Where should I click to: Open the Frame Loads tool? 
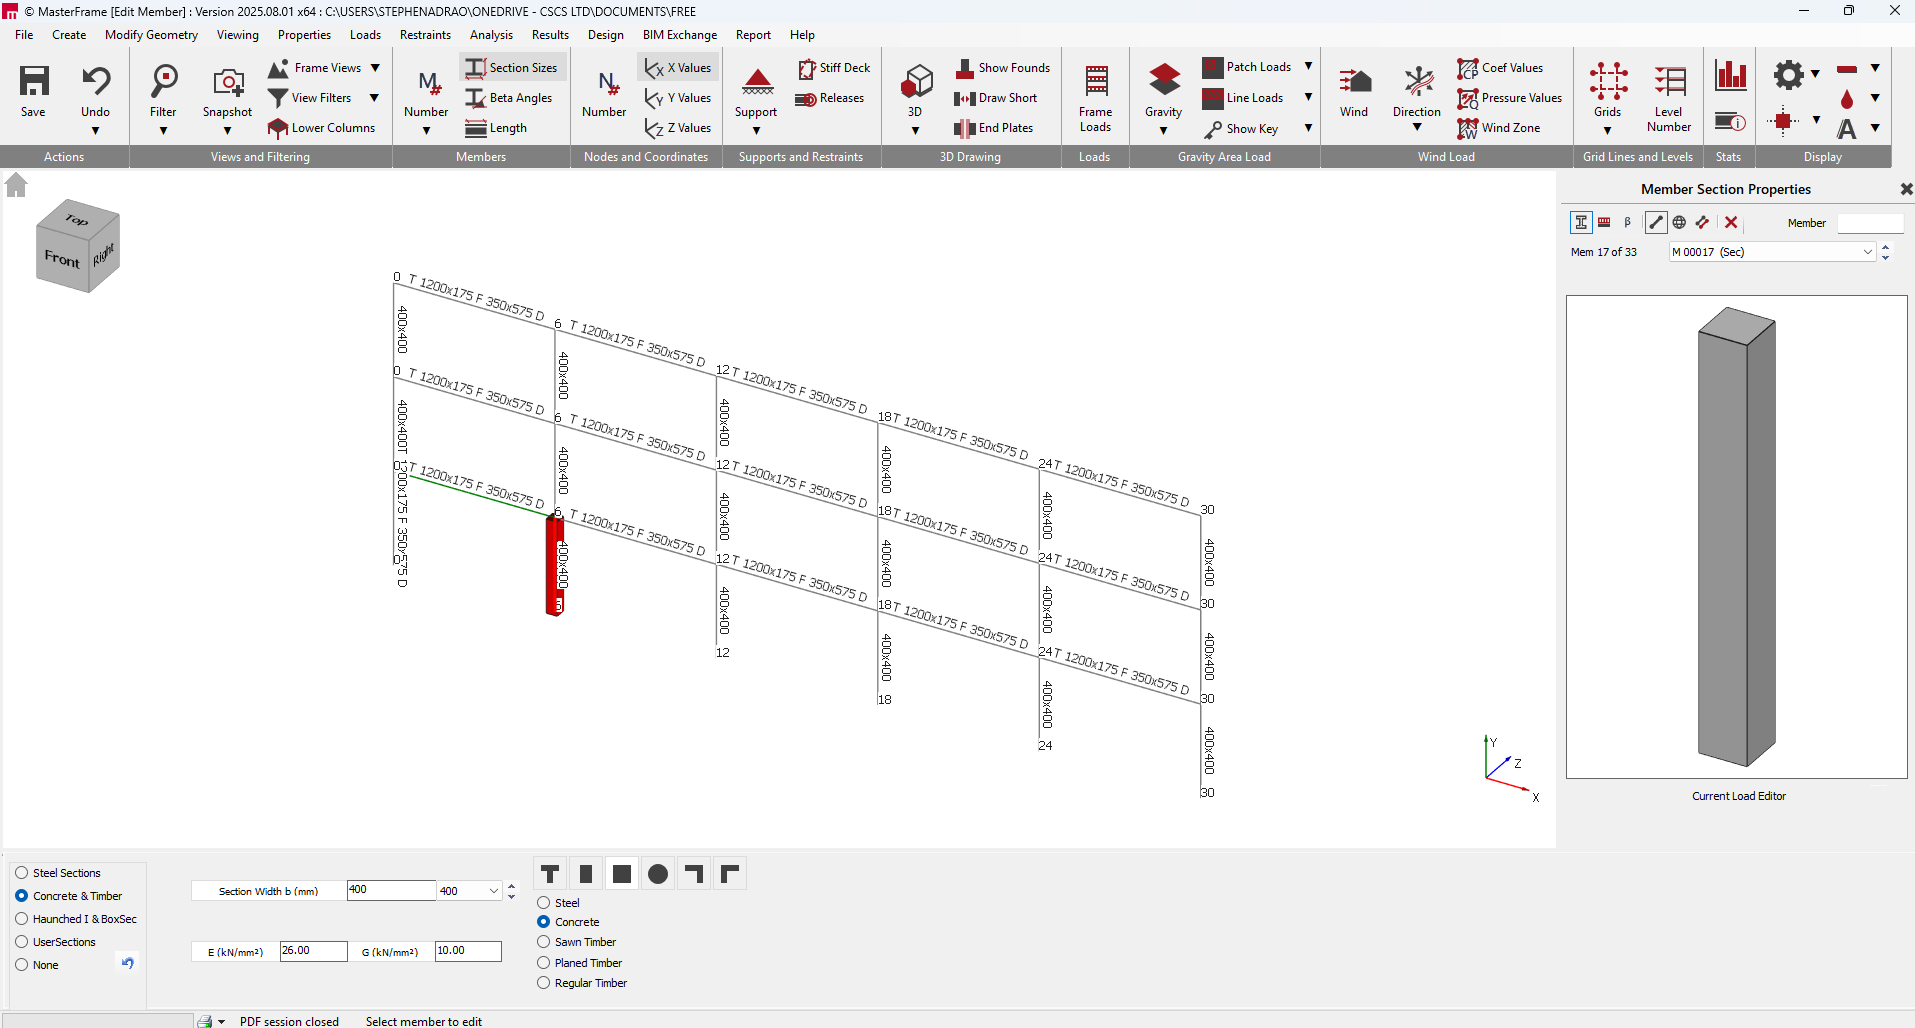tap(1095, 82)
